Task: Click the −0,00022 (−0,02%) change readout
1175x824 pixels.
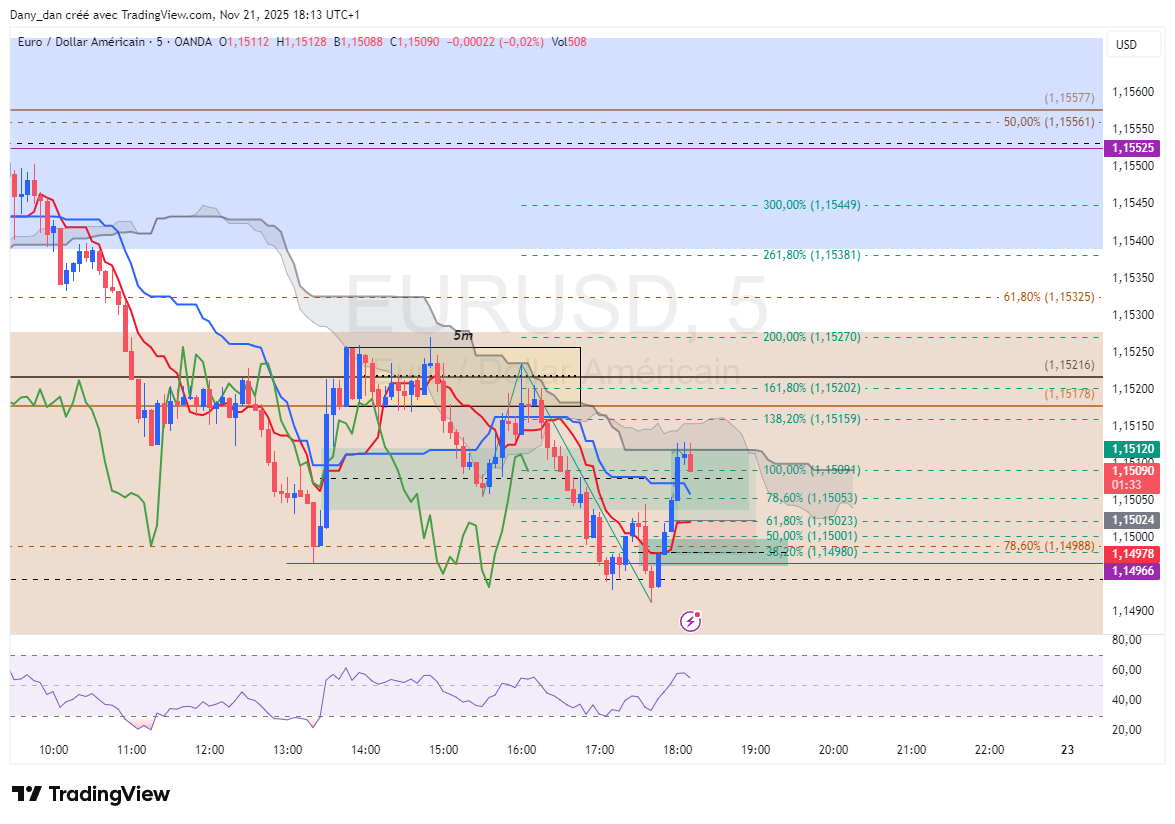Action: point(495,42)
